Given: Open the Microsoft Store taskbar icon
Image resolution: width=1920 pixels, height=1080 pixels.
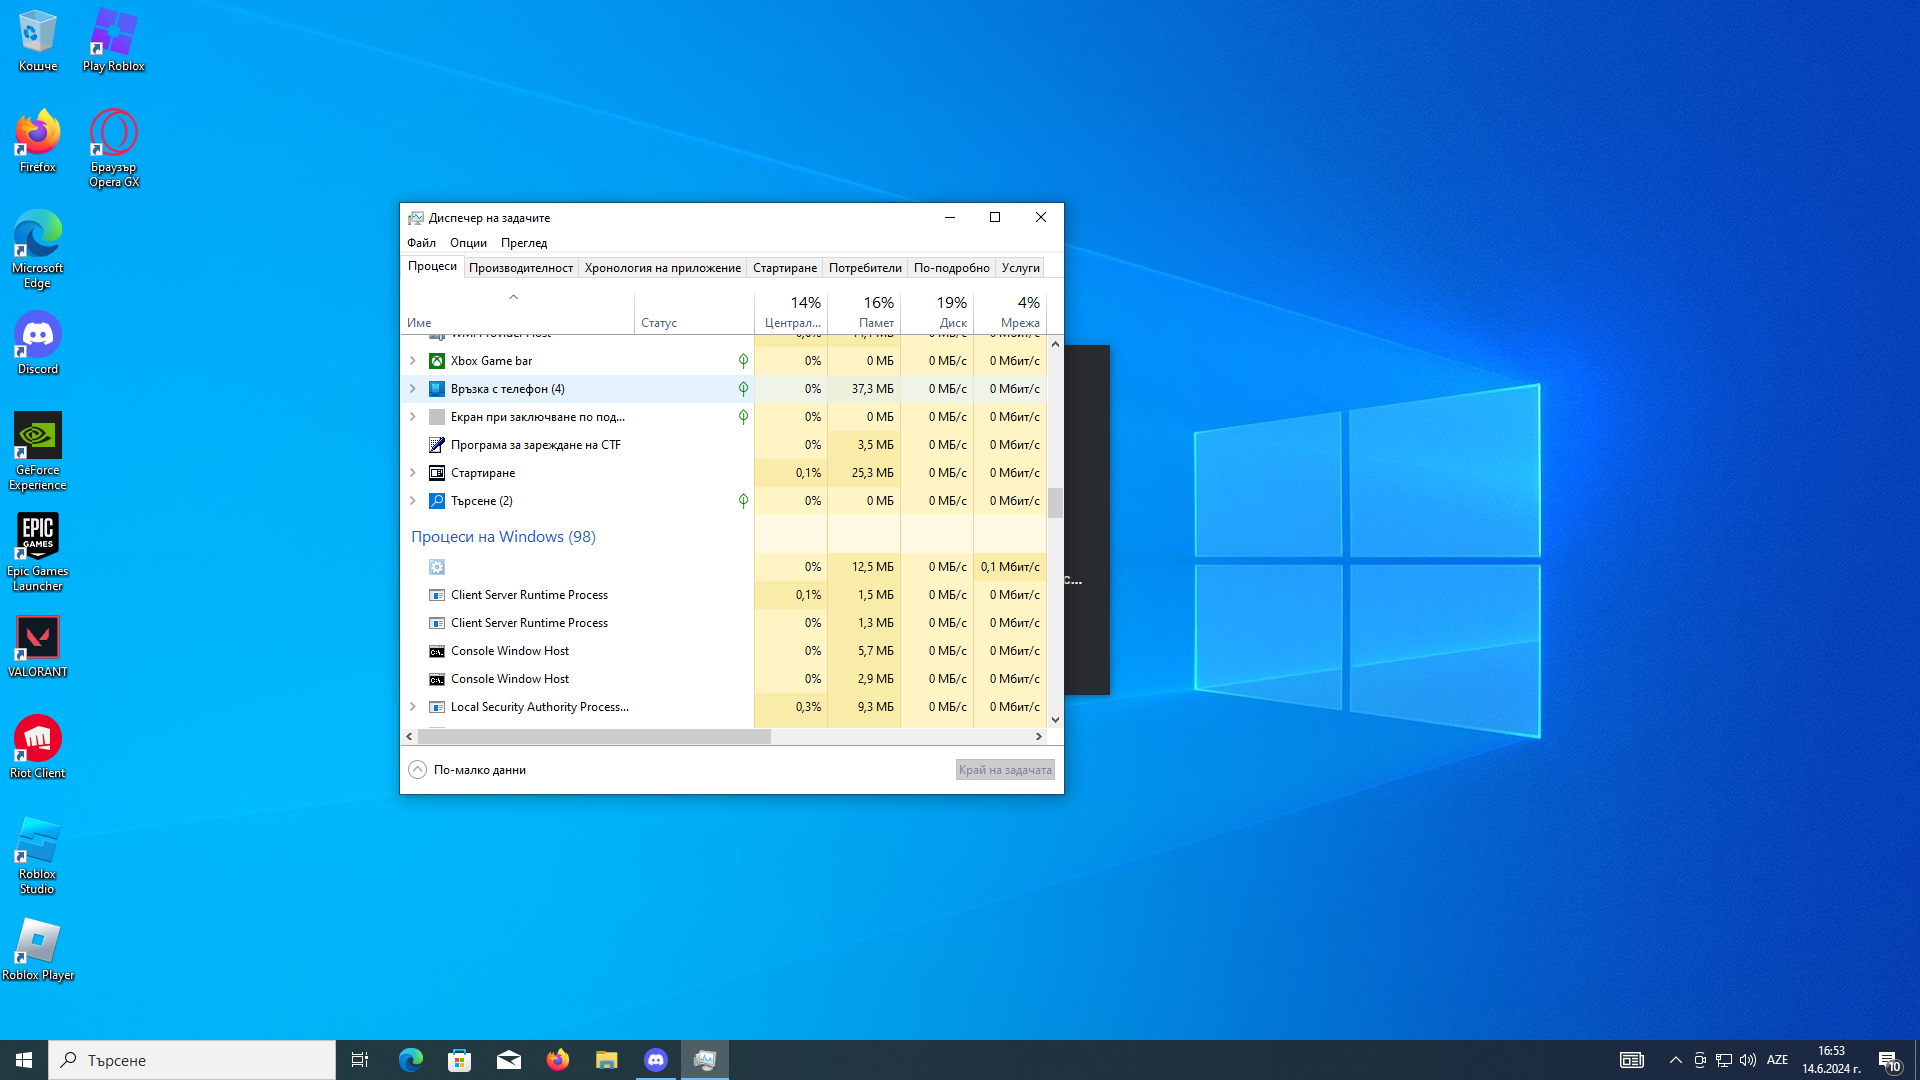Looking at the screenshot, I should (x=459, y=1060).
